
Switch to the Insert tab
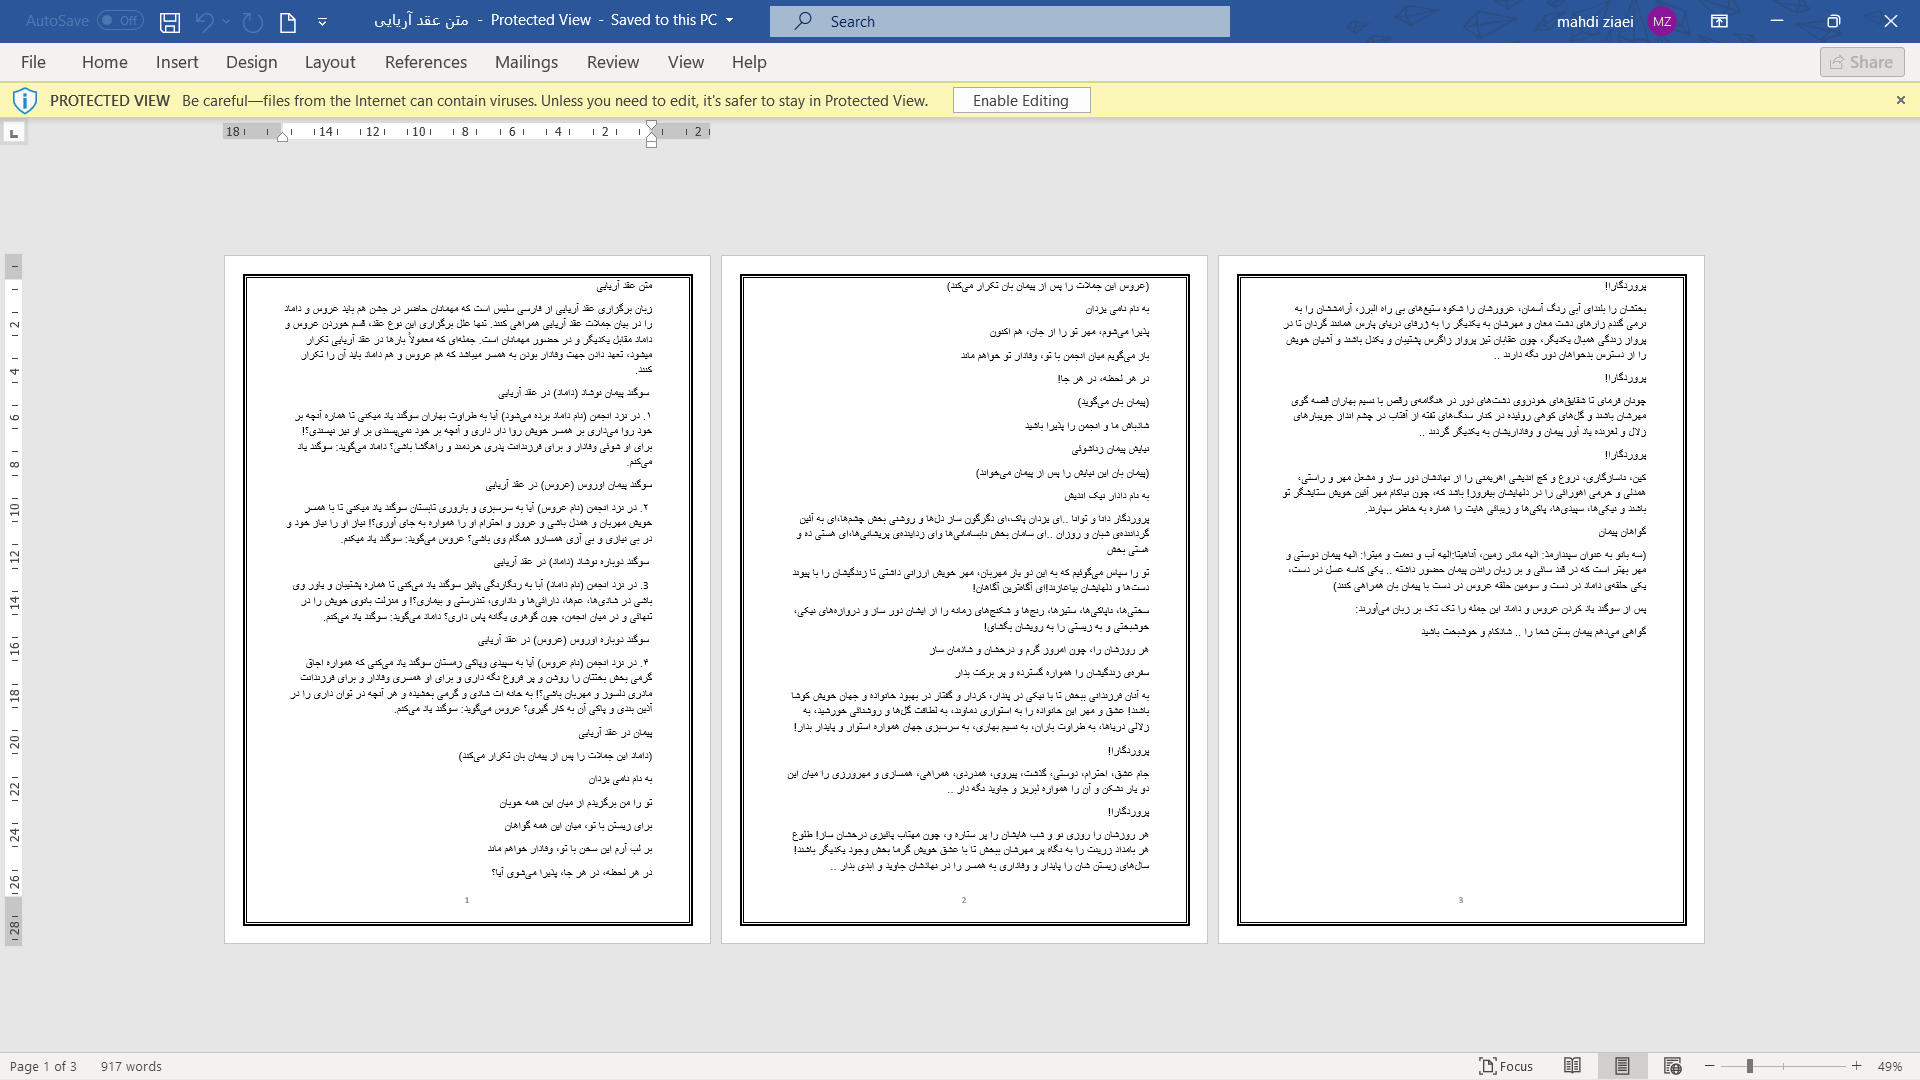[x=177, y=62]
